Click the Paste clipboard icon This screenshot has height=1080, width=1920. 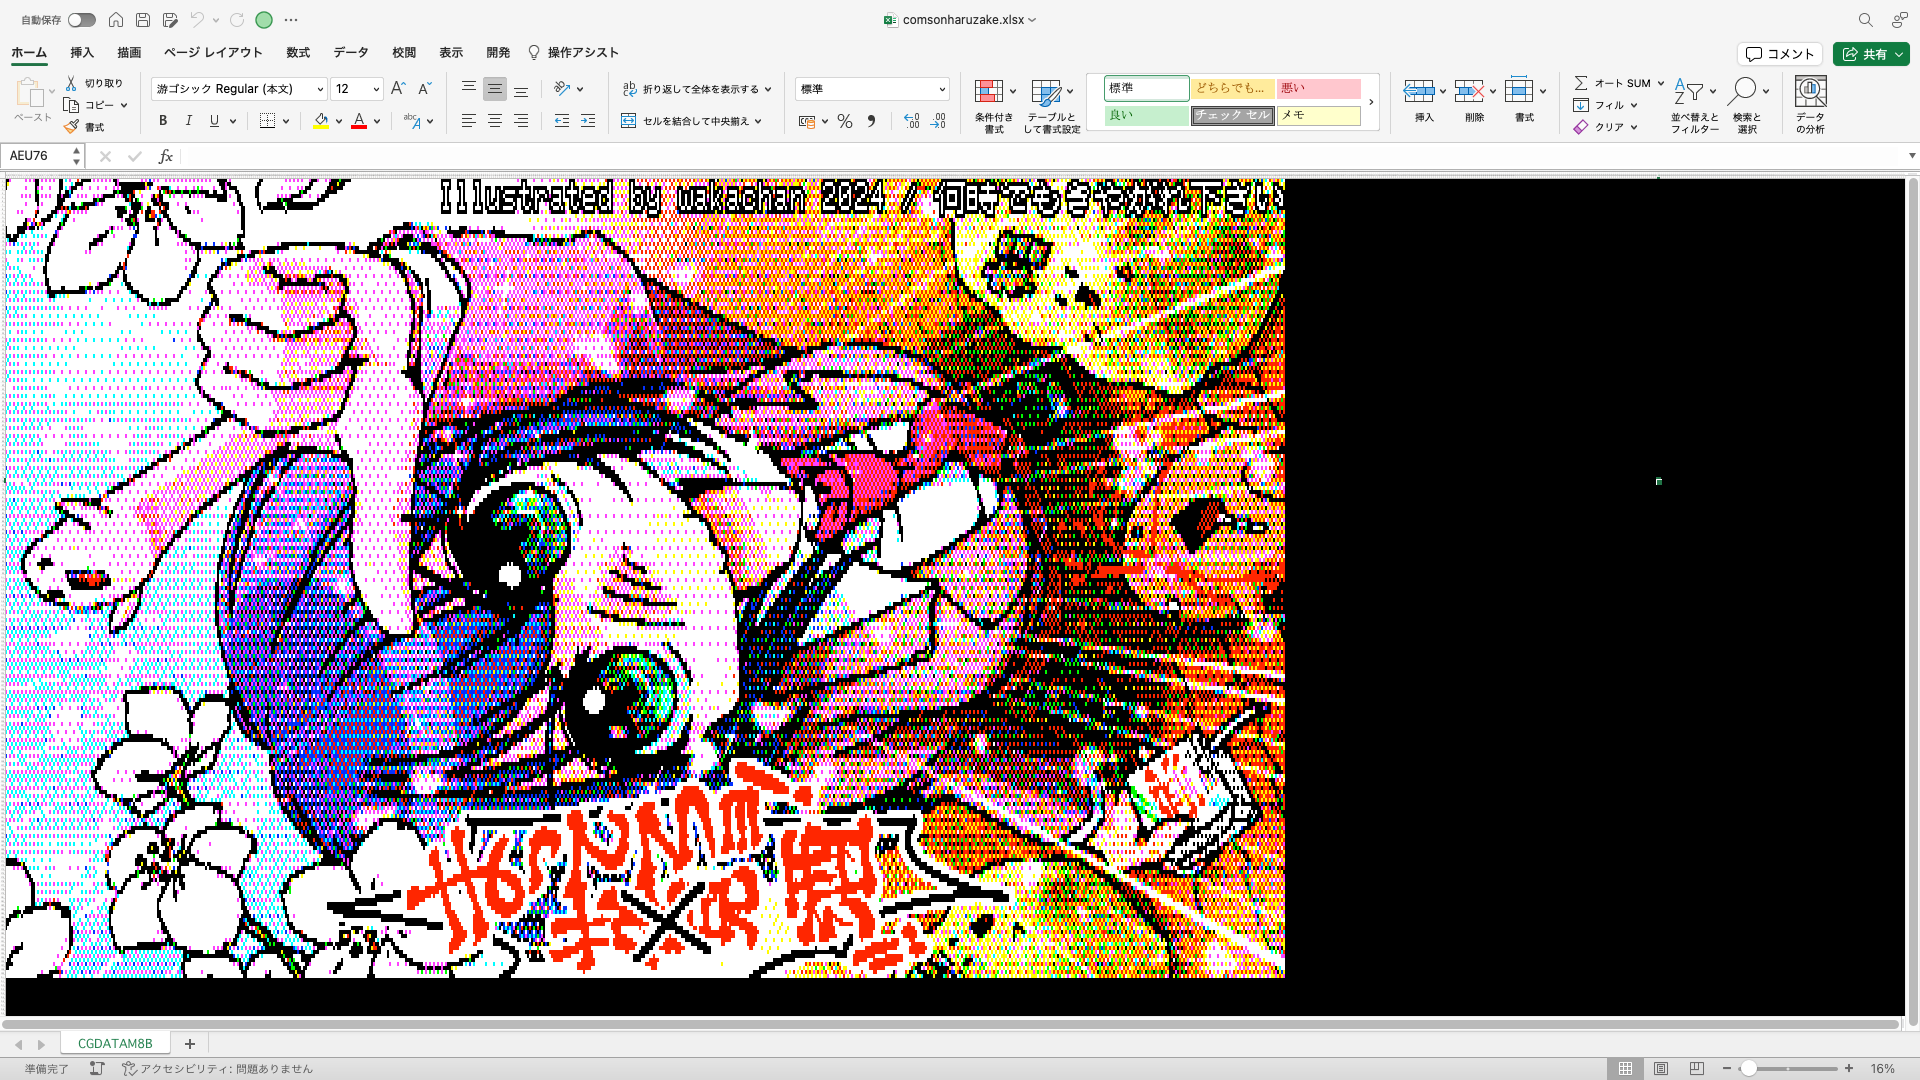click(30, 93)
